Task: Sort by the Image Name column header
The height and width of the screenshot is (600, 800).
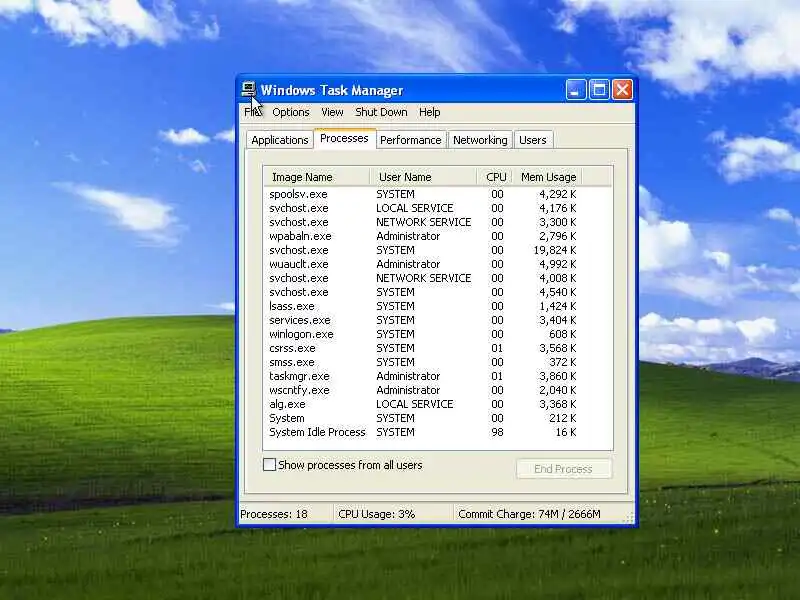Action: (x=316, y=177)
